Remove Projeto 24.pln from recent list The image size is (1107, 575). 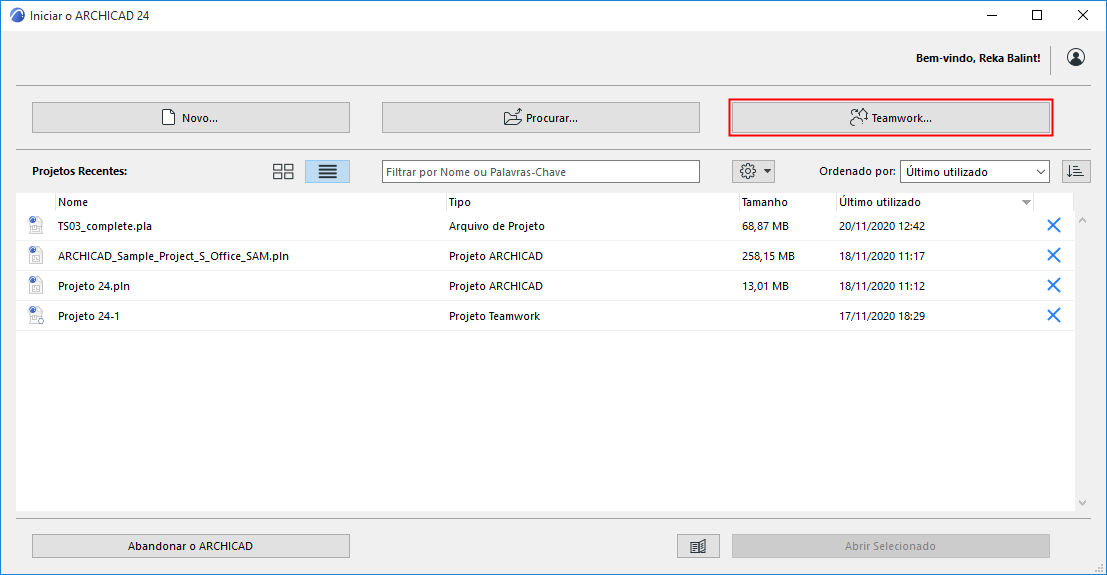pyautogui.click(x=1053, y=285)
